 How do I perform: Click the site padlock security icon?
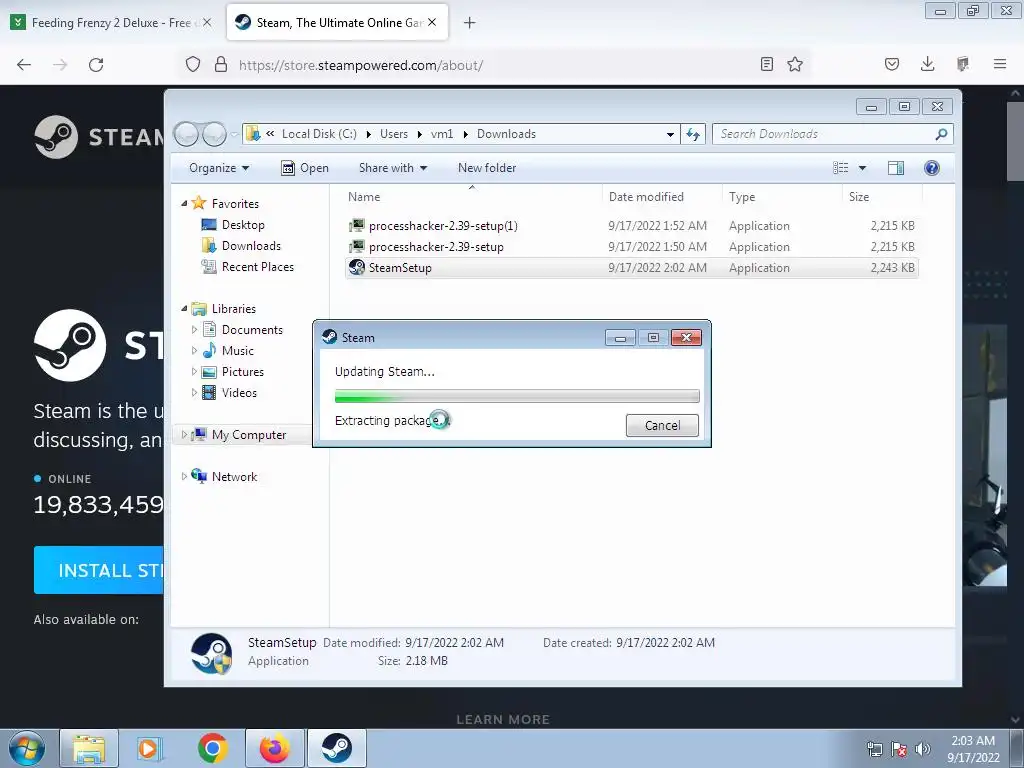(x=221, y=65)
